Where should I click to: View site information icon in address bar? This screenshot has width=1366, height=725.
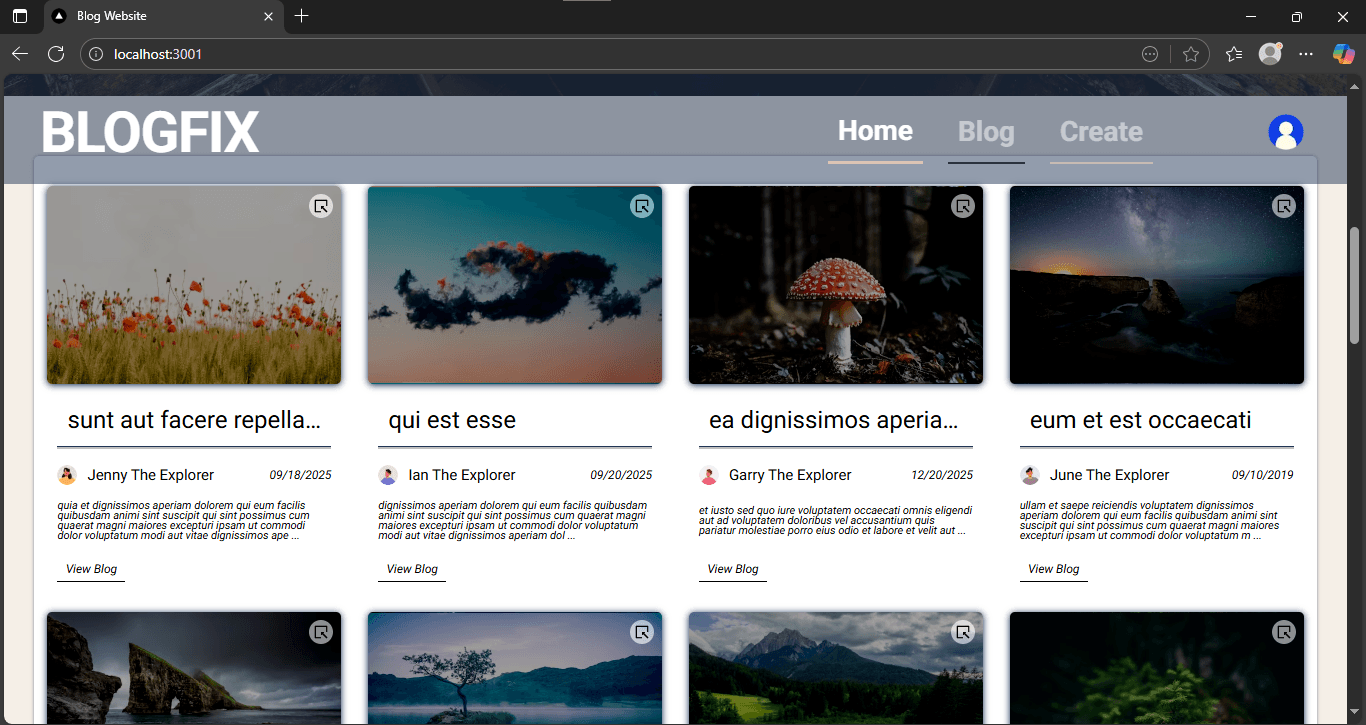[96, 54]
